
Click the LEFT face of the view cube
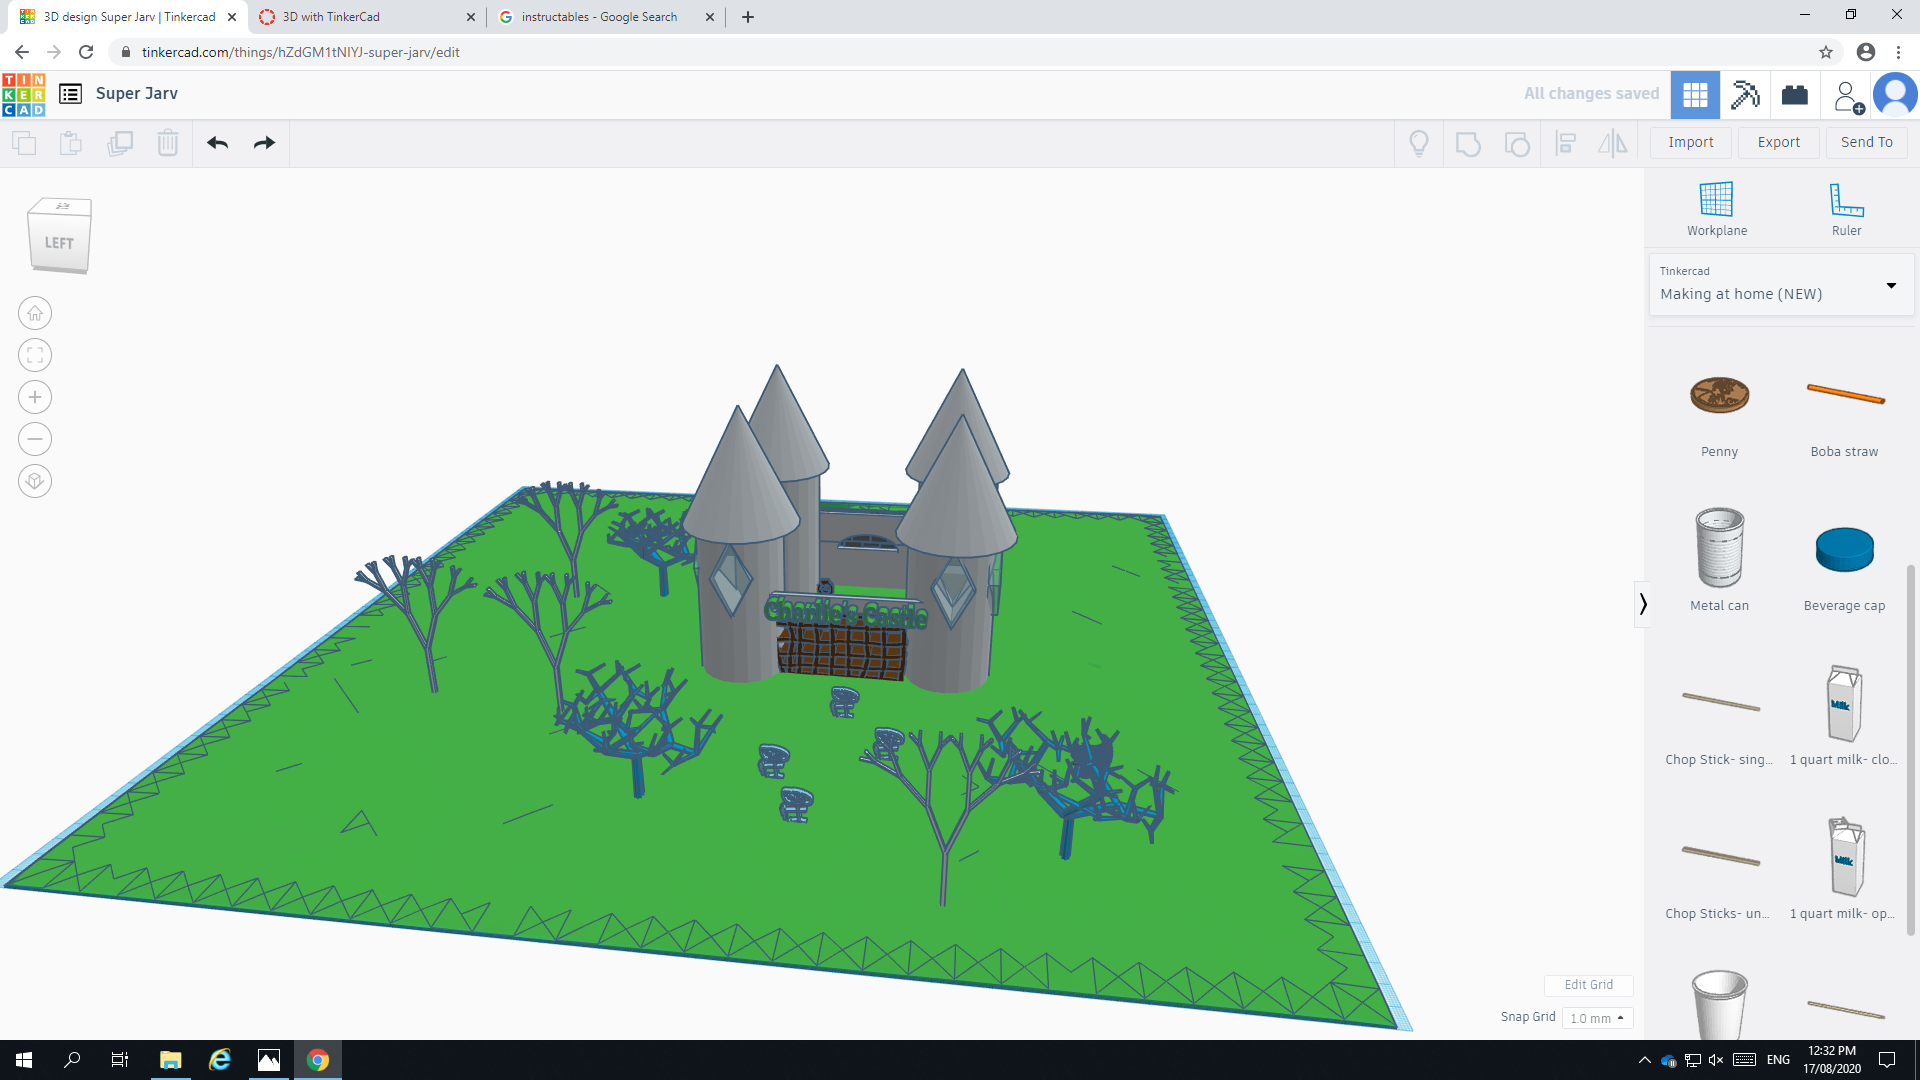tap(59, 243)
